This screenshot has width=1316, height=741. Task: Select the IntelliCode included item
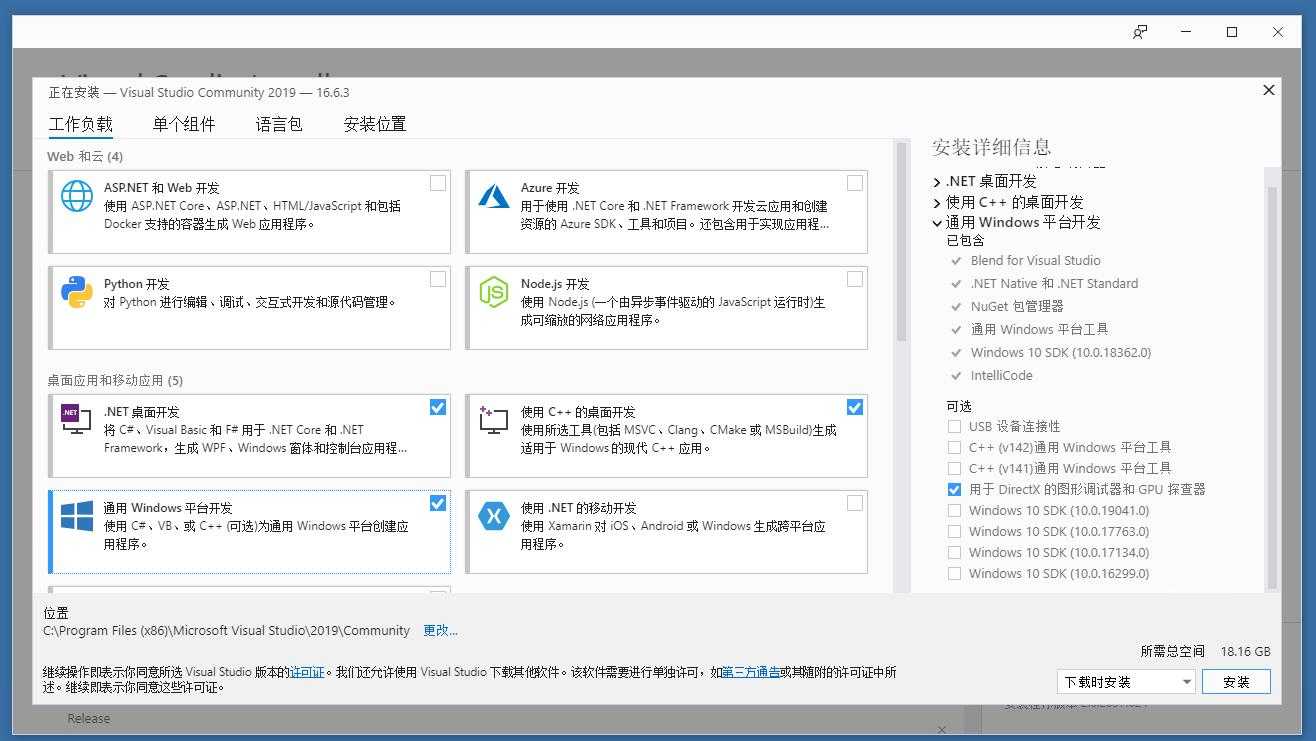pos(1001,375)
